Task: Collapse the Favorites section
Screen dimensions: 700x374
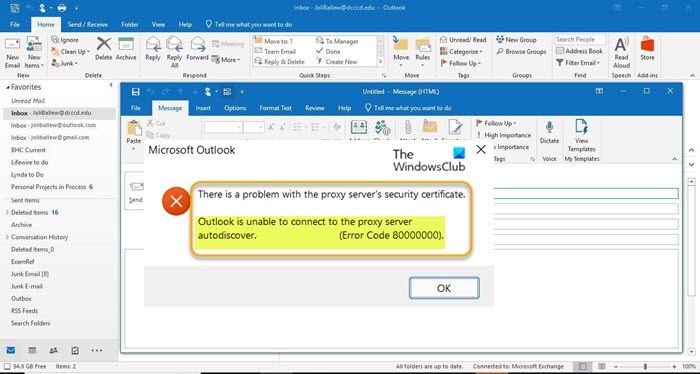Action: (x=8, y=87)
